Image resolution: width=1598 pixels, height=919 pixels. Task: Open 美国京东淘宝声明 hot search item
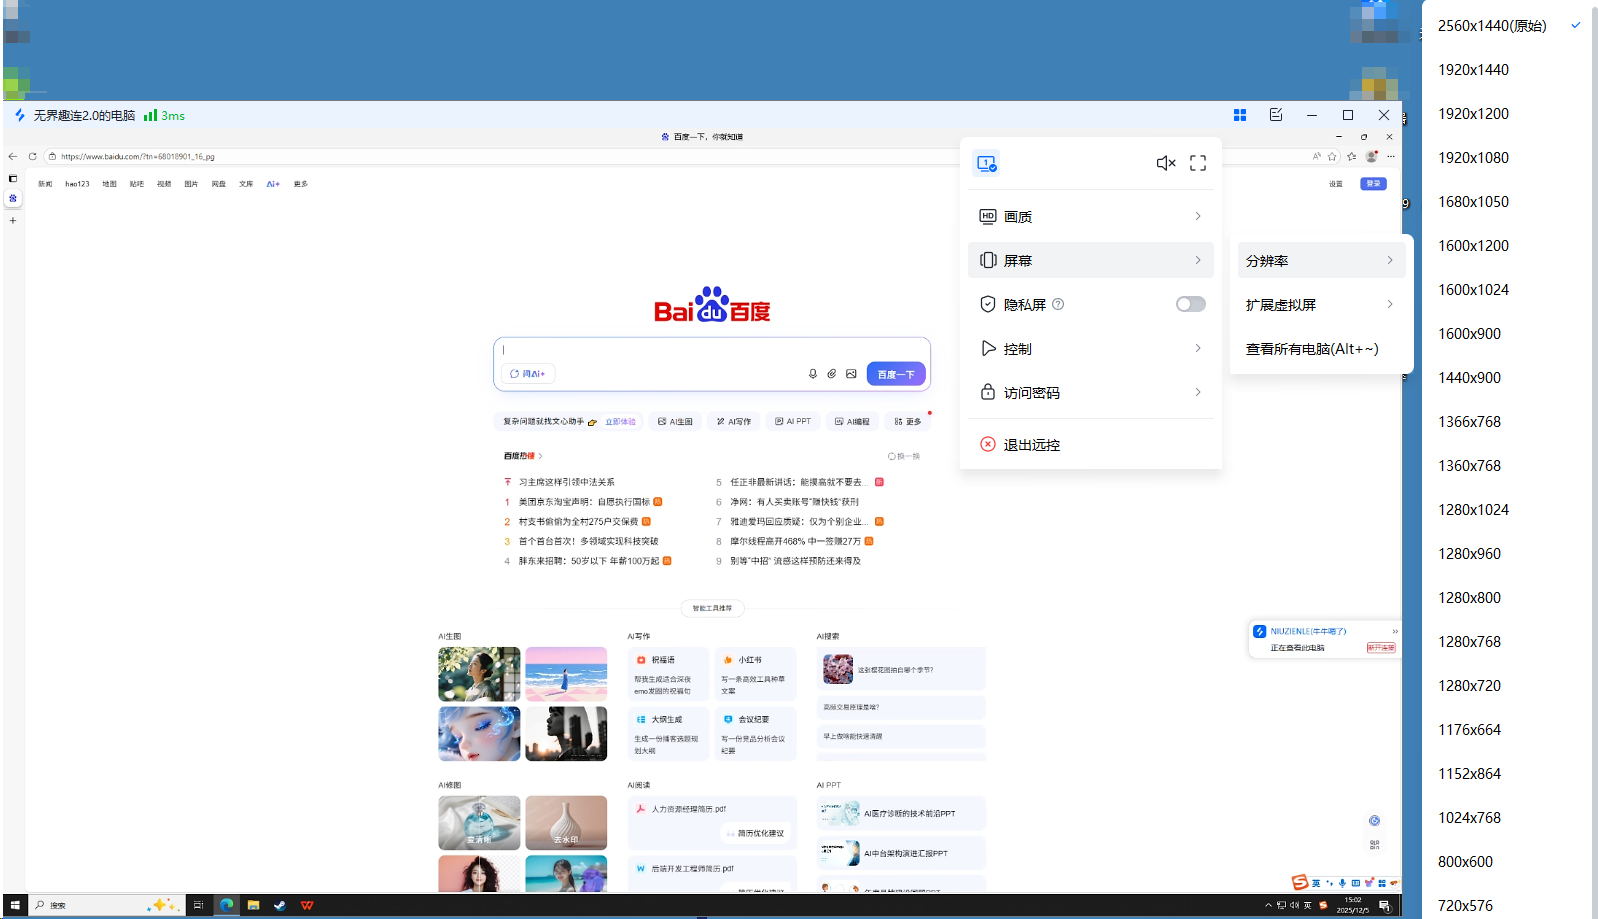click(584, 502)
